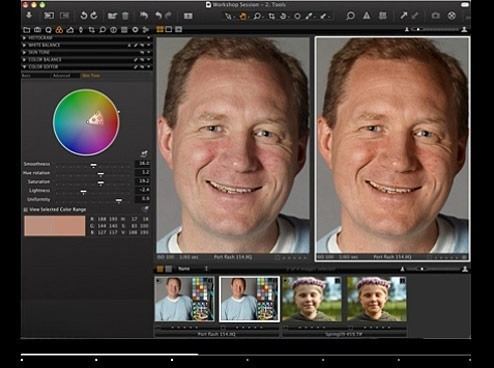
Task: Open the Metadata info tool tab
Action: click(x=113, y=30)
